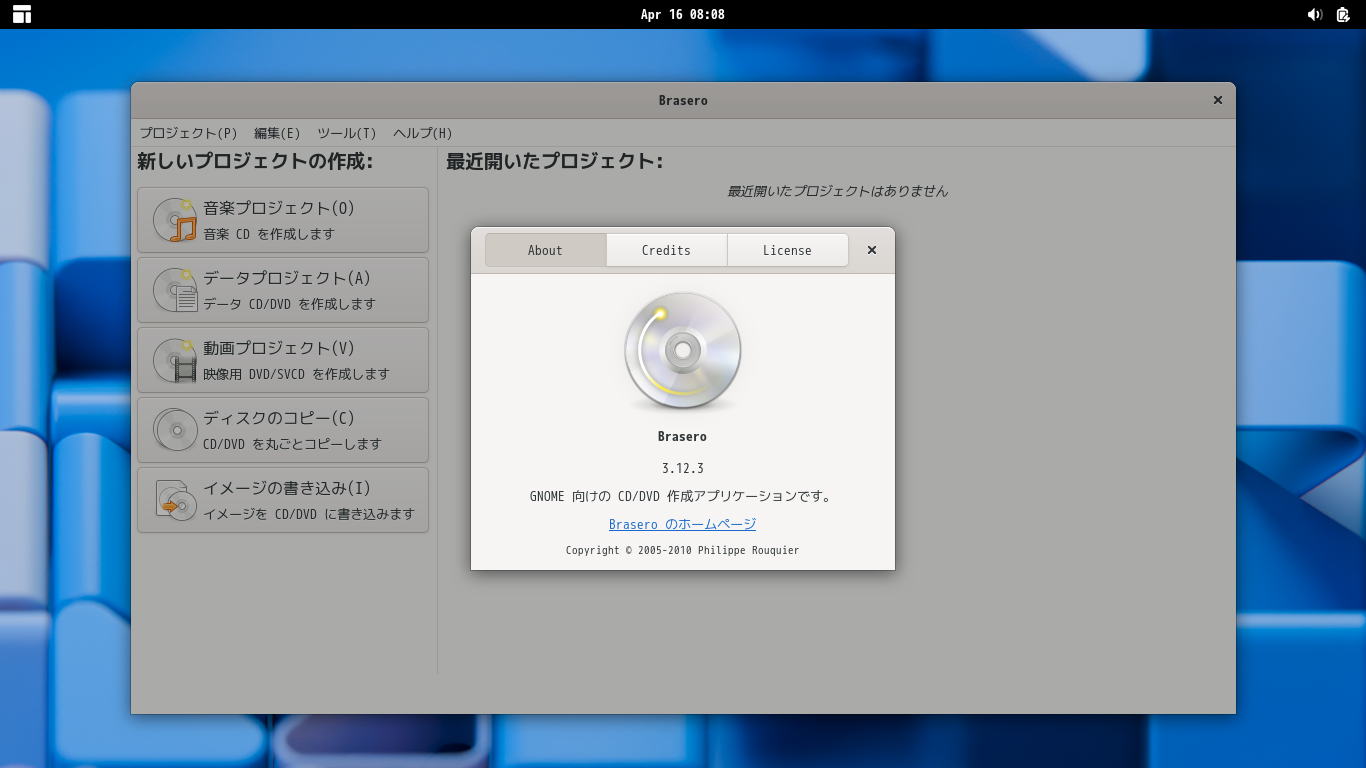Choose イメージの書き込み(I) burn image
This screenshot has height=768, width=1366.
[x=283, y=500]
